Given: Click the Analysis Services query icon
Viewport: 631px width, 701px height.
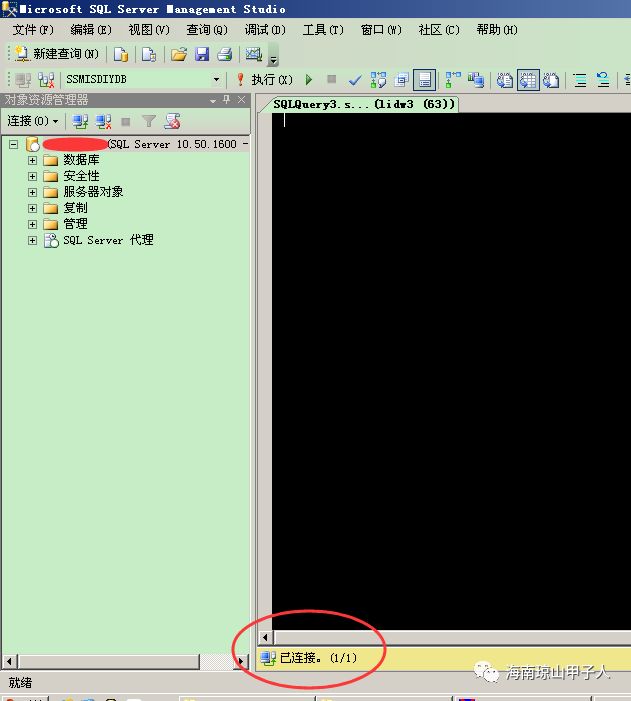Looking at the screenshot, I should click(149, 54).
